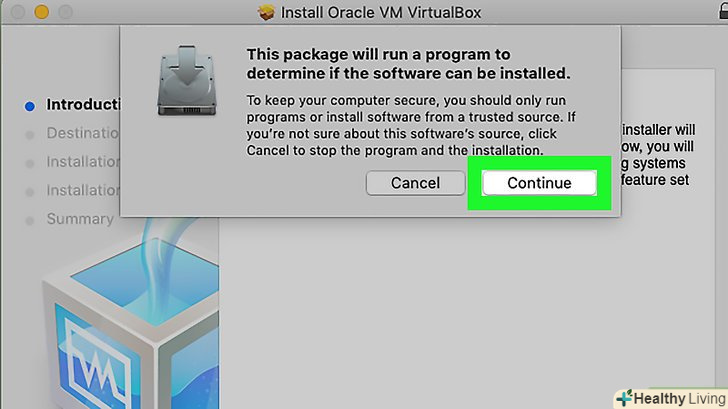This screenshot has height=409, width=728.
Task: Click the package box icon in title bar
Action: 266,13
